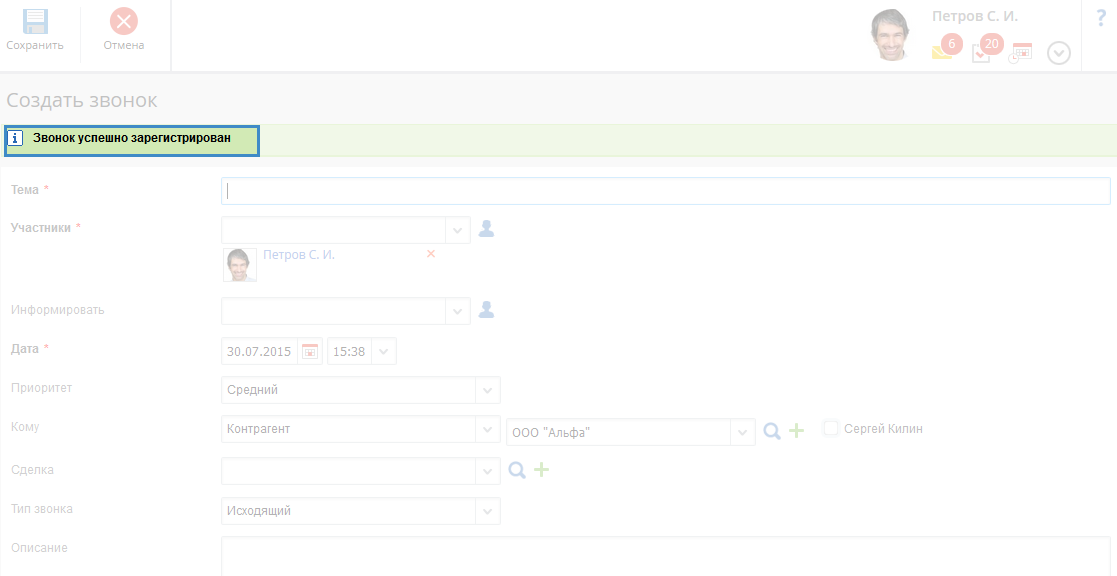This screenshot has width=1117, height=576.
Task: Expand the ООО "Альфа" counterparty dropdown
Action: click(742, 432)
